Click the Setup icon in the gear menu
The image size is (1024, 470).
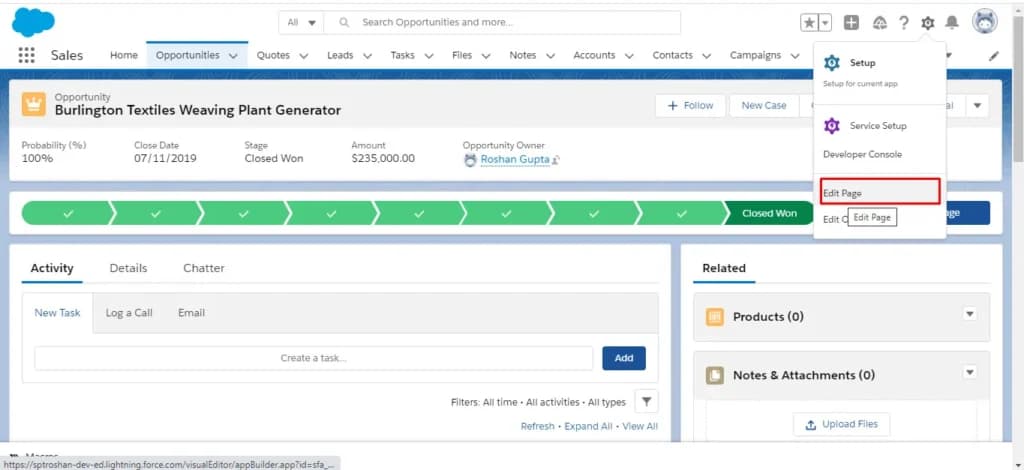tap(832, 63)
